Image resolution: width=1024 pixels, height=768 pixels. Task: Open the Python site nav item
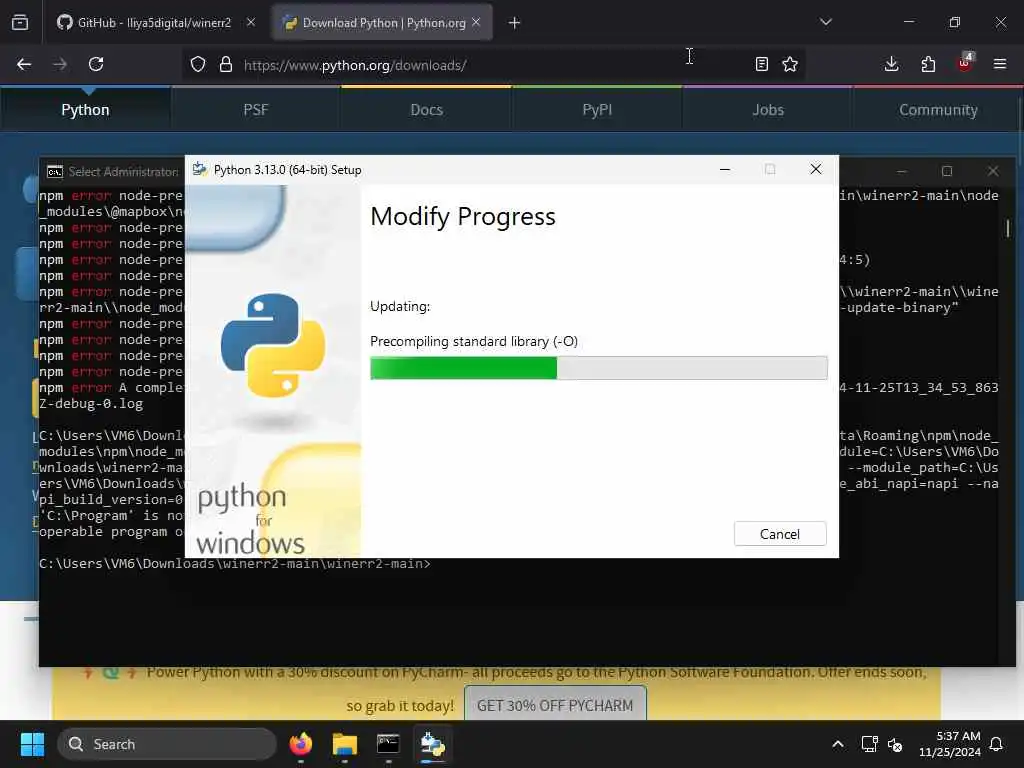point(86,110)
